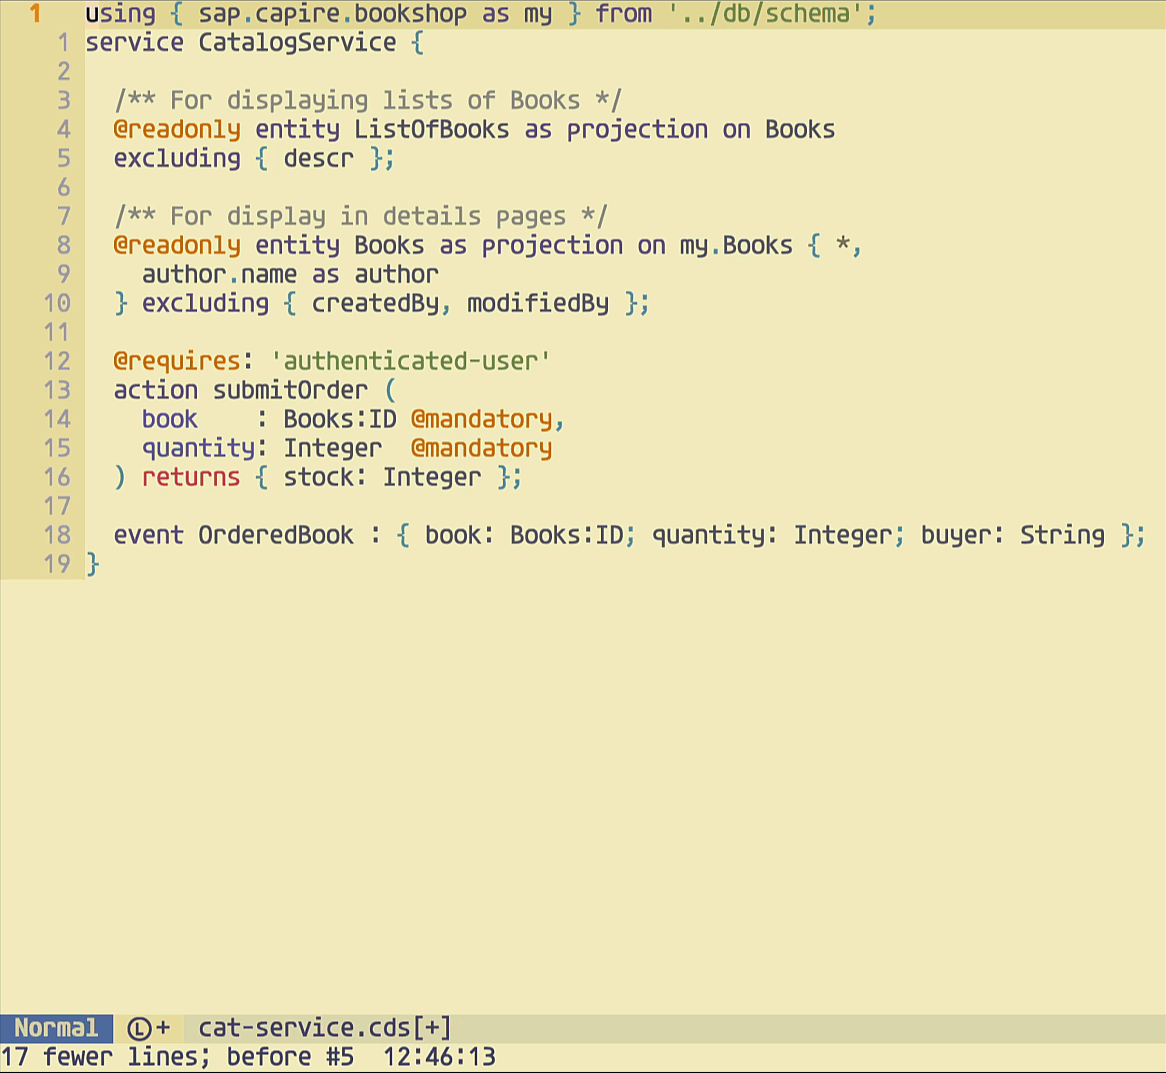Screen dimensions: 1166x1073
Task: Click timestamp 12:46:13 in message line
Action: 439,1057
